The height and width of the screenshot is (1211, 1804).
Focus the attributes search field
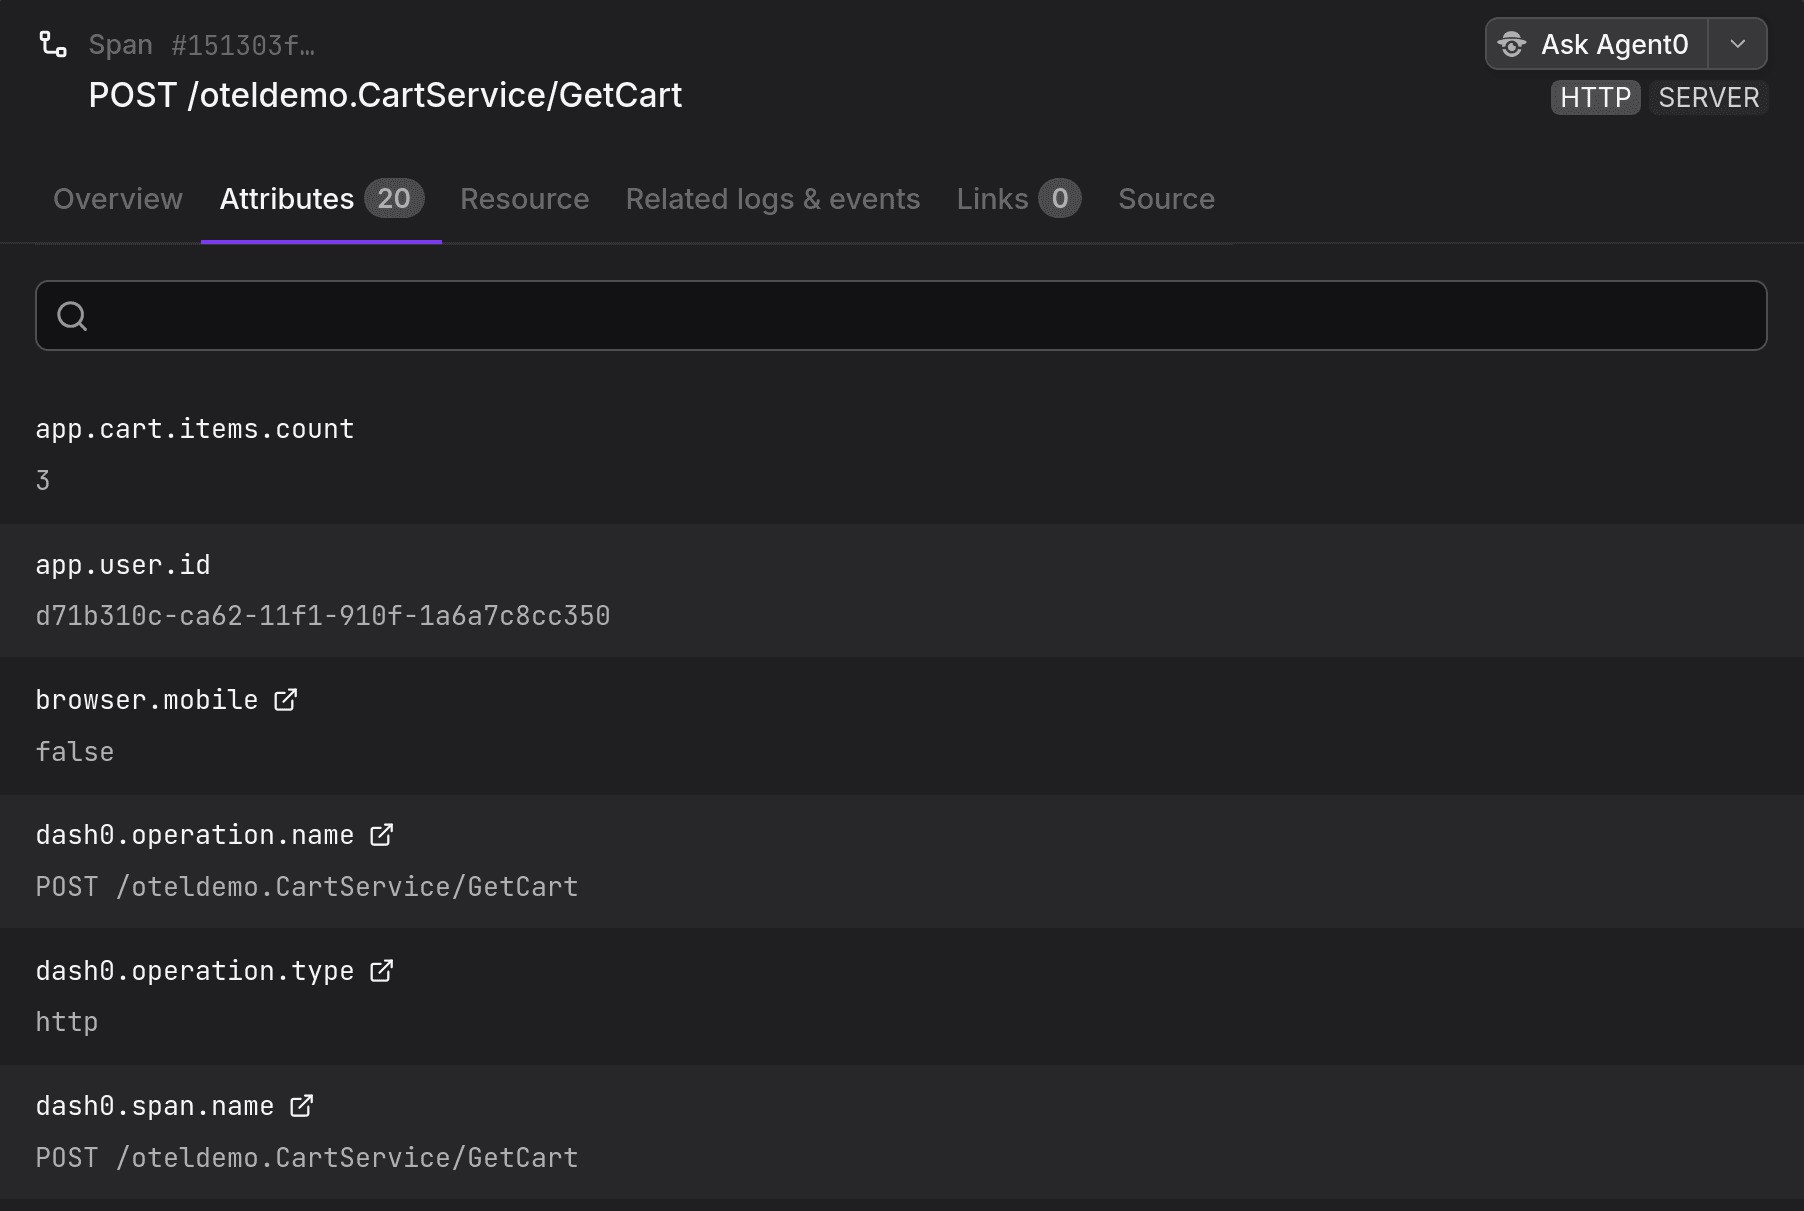(x=901, y=316)
